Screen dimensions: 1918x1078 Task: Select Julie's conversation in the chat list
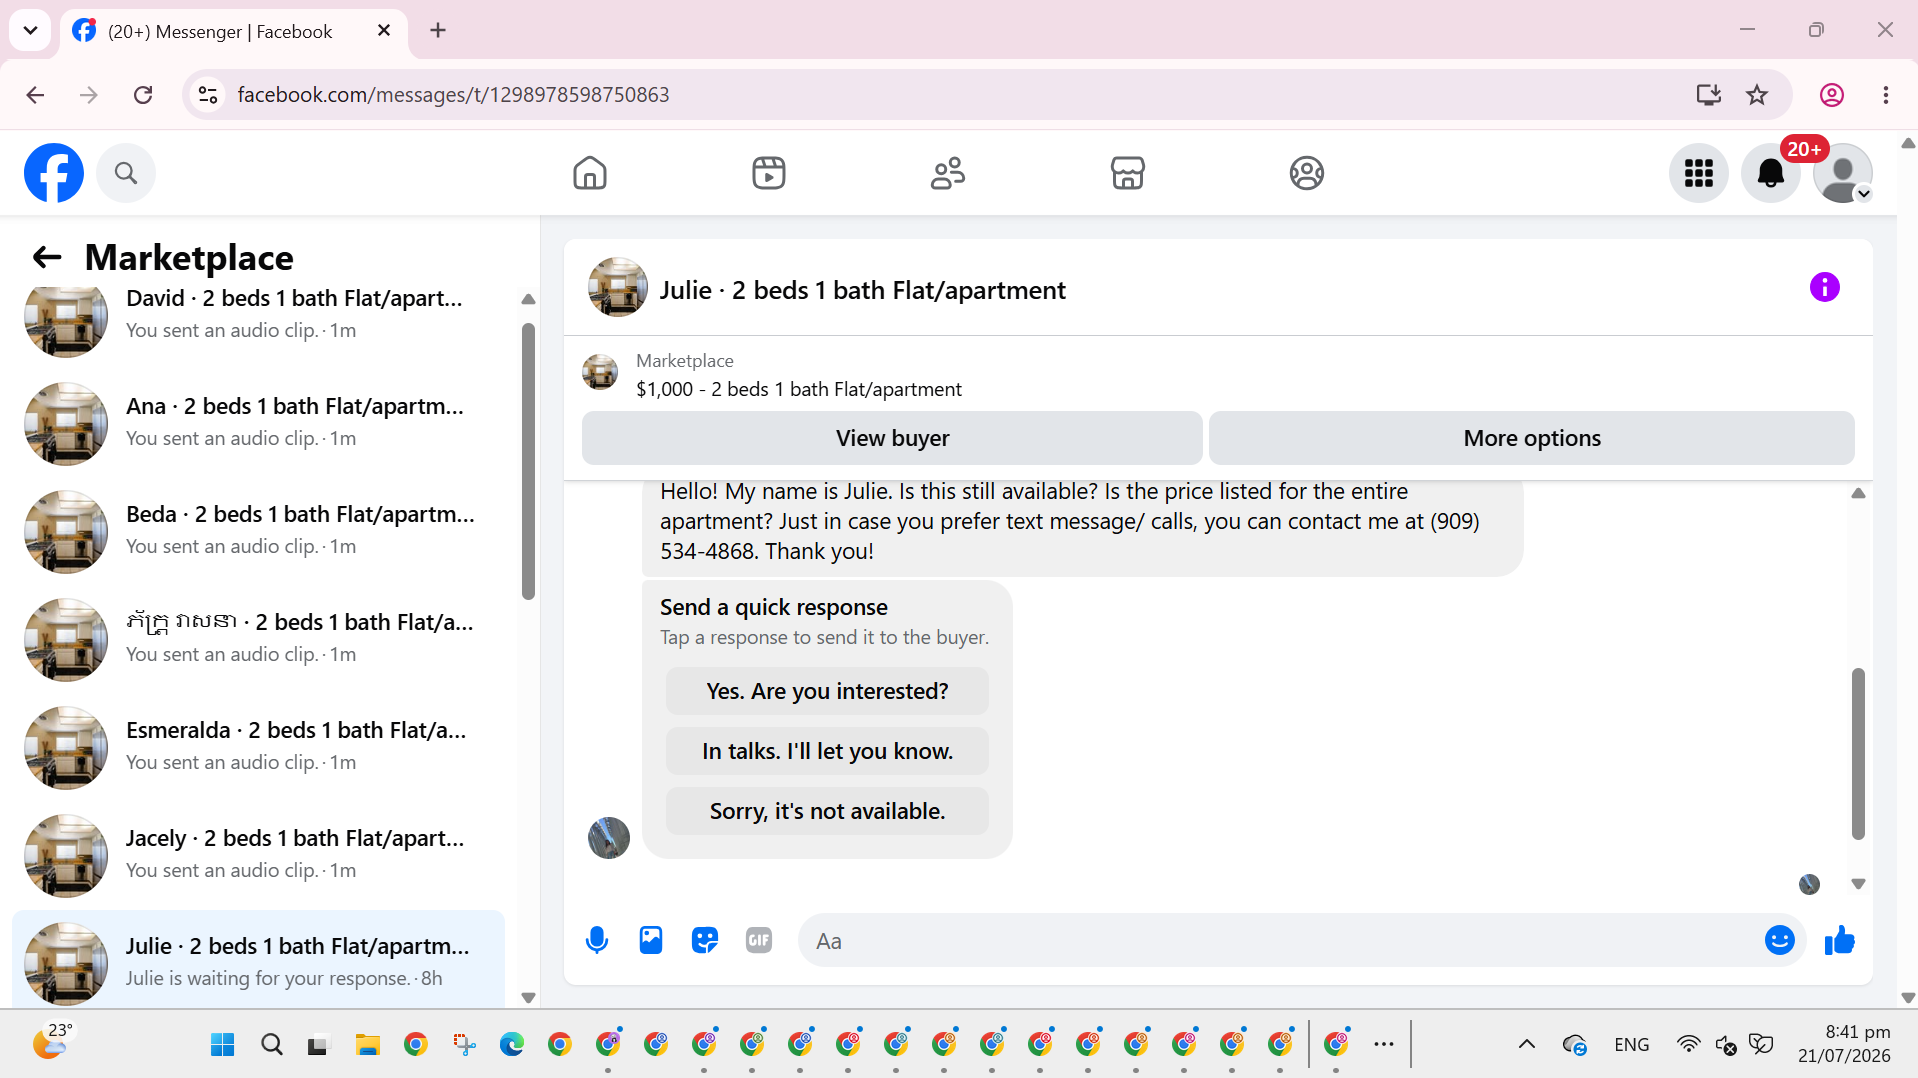[258, 960]
